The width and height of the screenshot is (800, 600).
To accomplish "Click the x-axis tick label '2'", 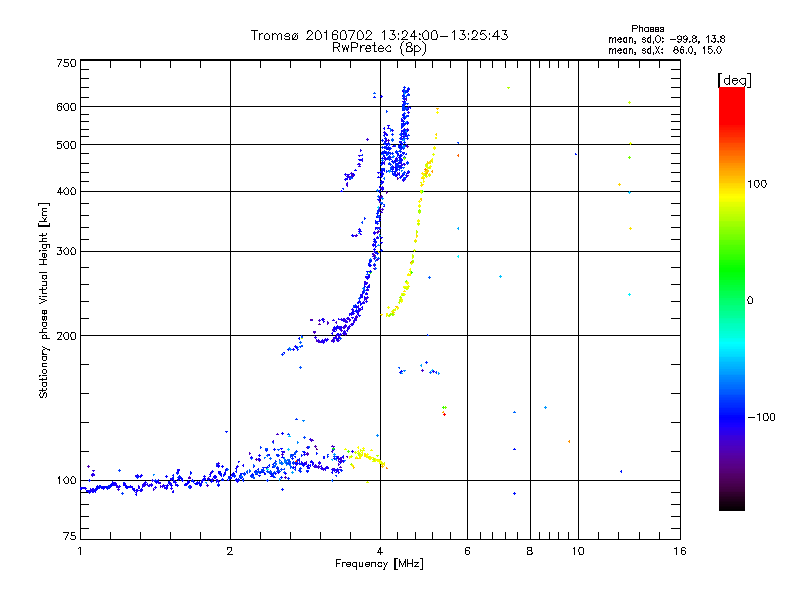I will pyautogui.click(x=230, y=551).
